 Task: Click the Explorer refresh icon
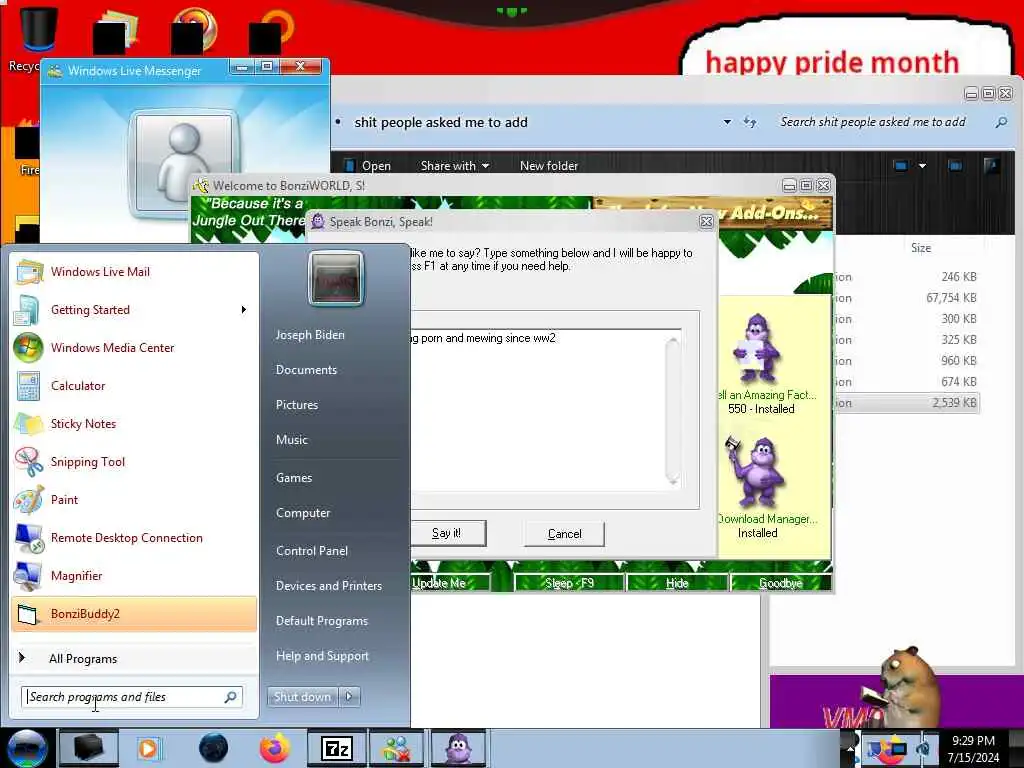750,122
